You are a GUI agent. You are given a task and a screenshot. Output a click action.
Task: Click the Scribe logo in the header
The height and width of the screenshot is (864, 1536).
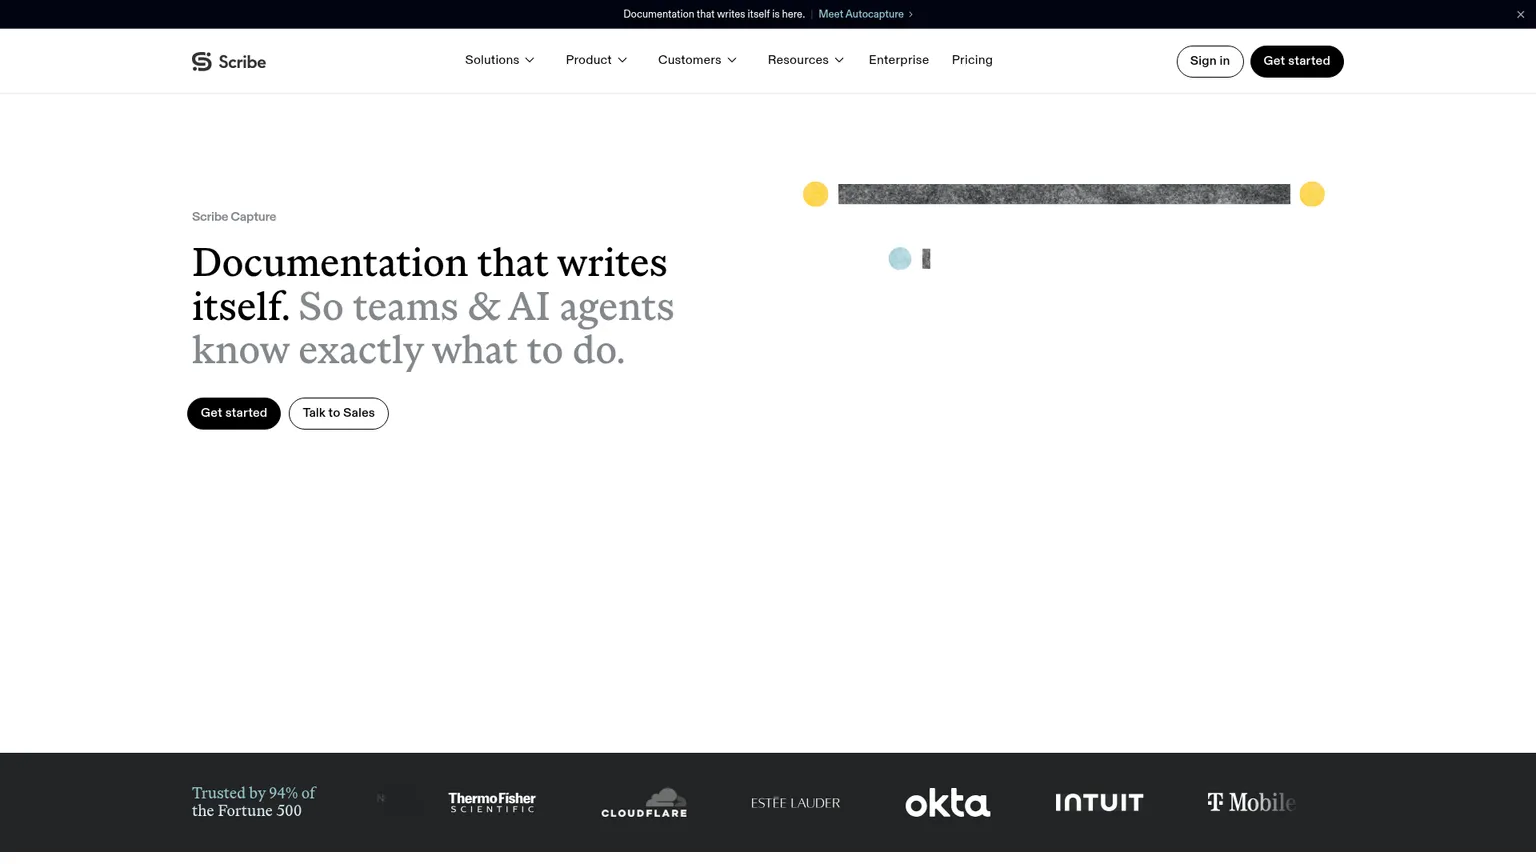pyautogui.click(x=229, y=61)
